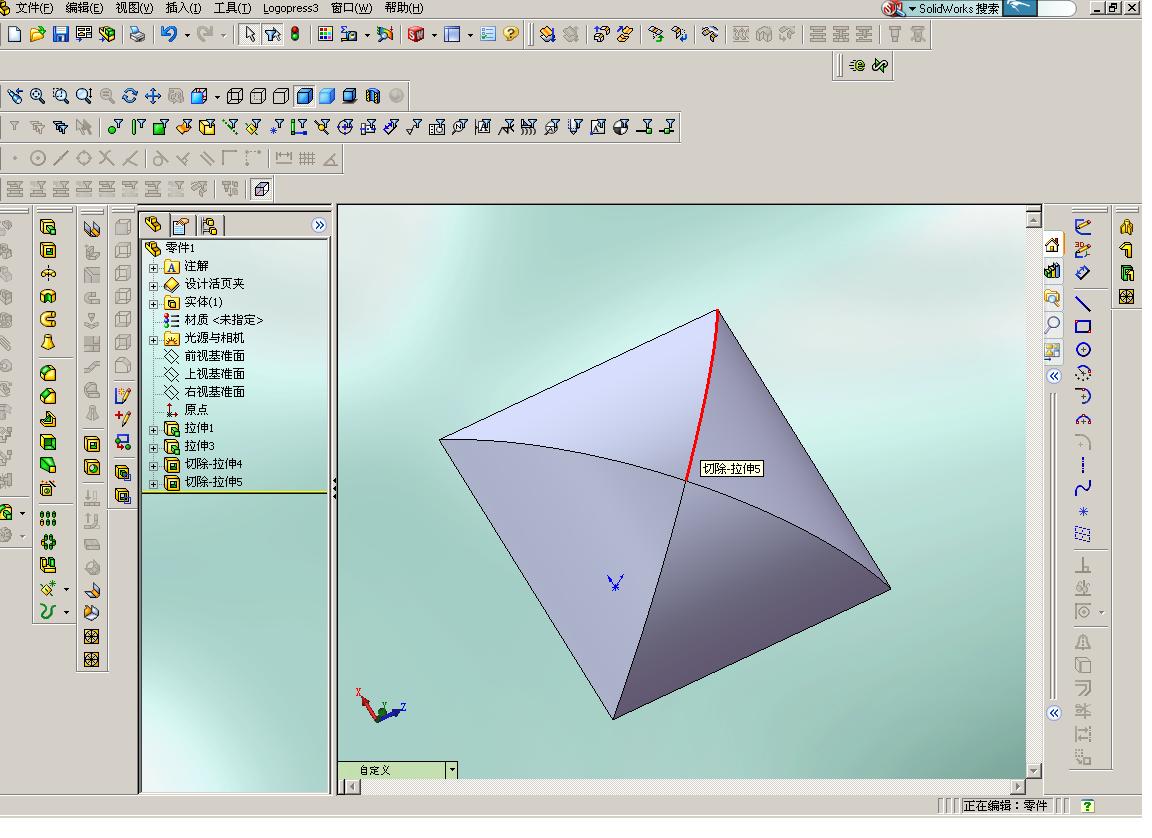1152x838 pixels.
Task: Collapse the task pane with the upper chevron
Action: coord(1054,376)
